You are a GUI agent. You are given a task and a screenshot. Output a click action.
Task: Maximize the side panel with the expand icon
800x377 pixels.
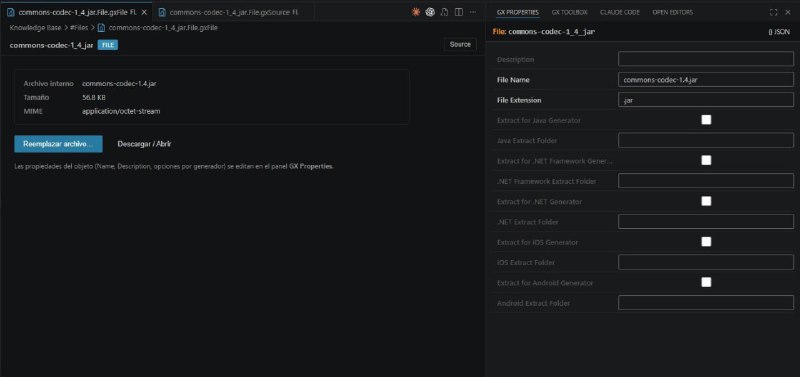click(773, 12)
